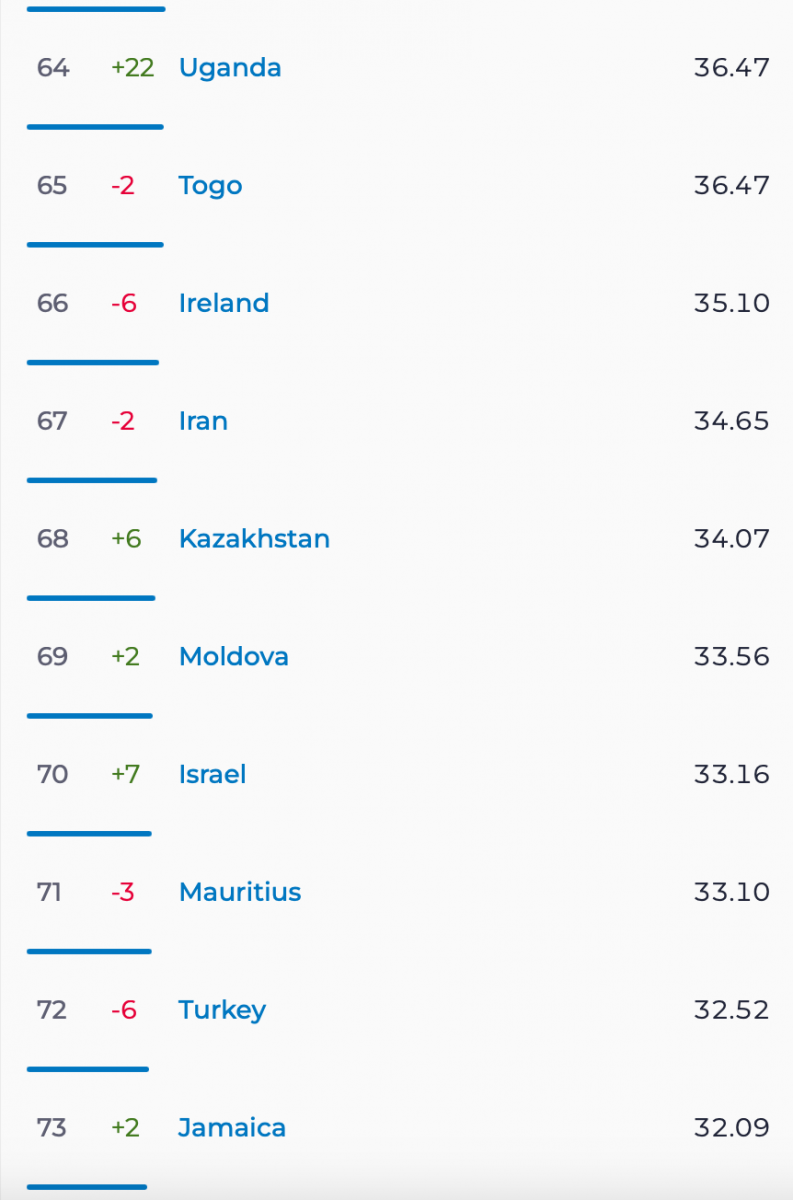Open the Israel country link
The width and height of the screenshot is (793, 1200).
click(212, 774)
